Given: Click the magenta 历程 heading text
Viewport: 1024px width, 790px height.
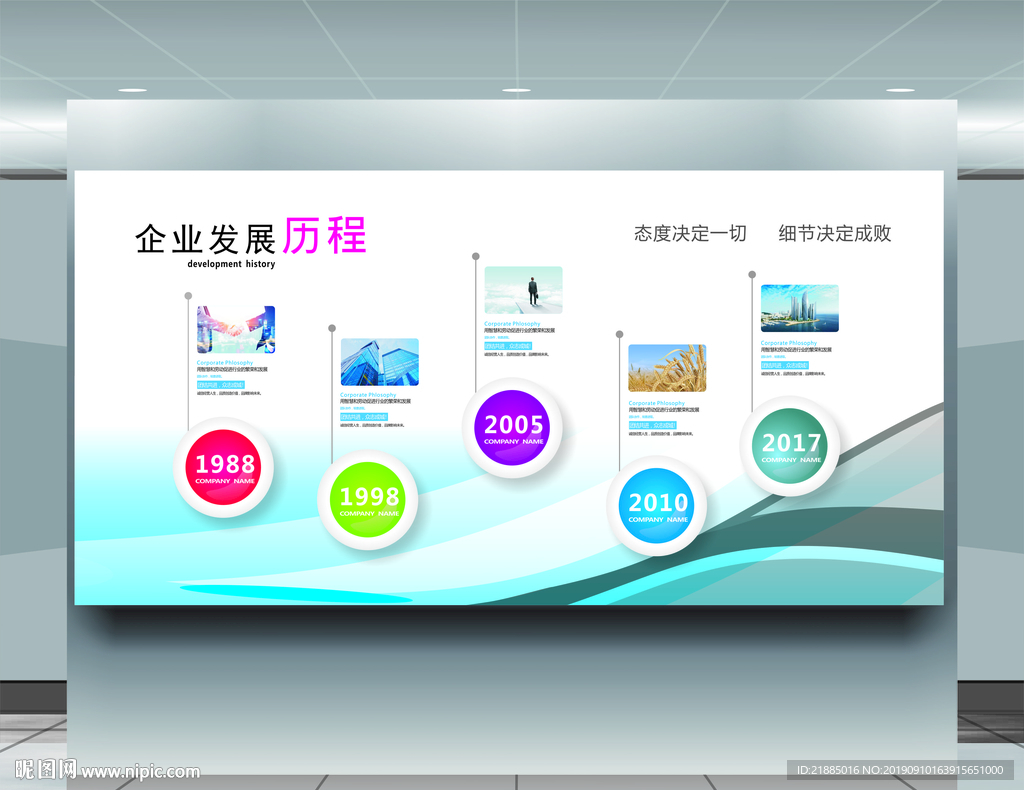Looking at the screenshot, I should [x=325, y=236].
